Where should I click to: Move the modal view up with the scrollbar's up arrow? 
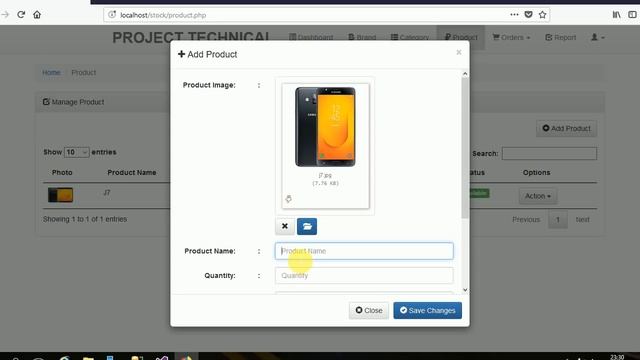465,74
